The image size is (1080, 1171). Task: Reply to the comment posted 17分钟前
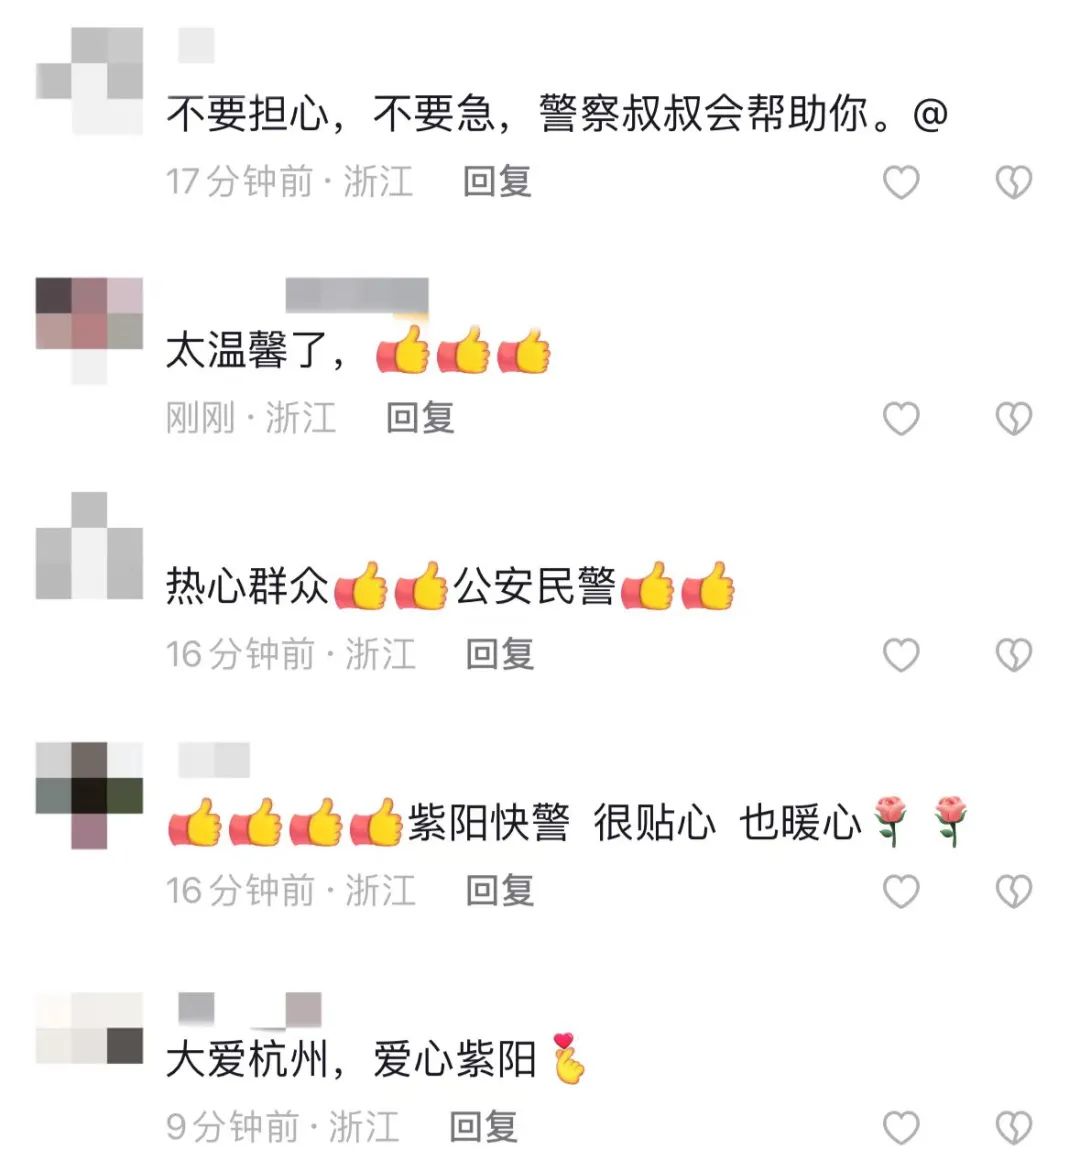497,181
